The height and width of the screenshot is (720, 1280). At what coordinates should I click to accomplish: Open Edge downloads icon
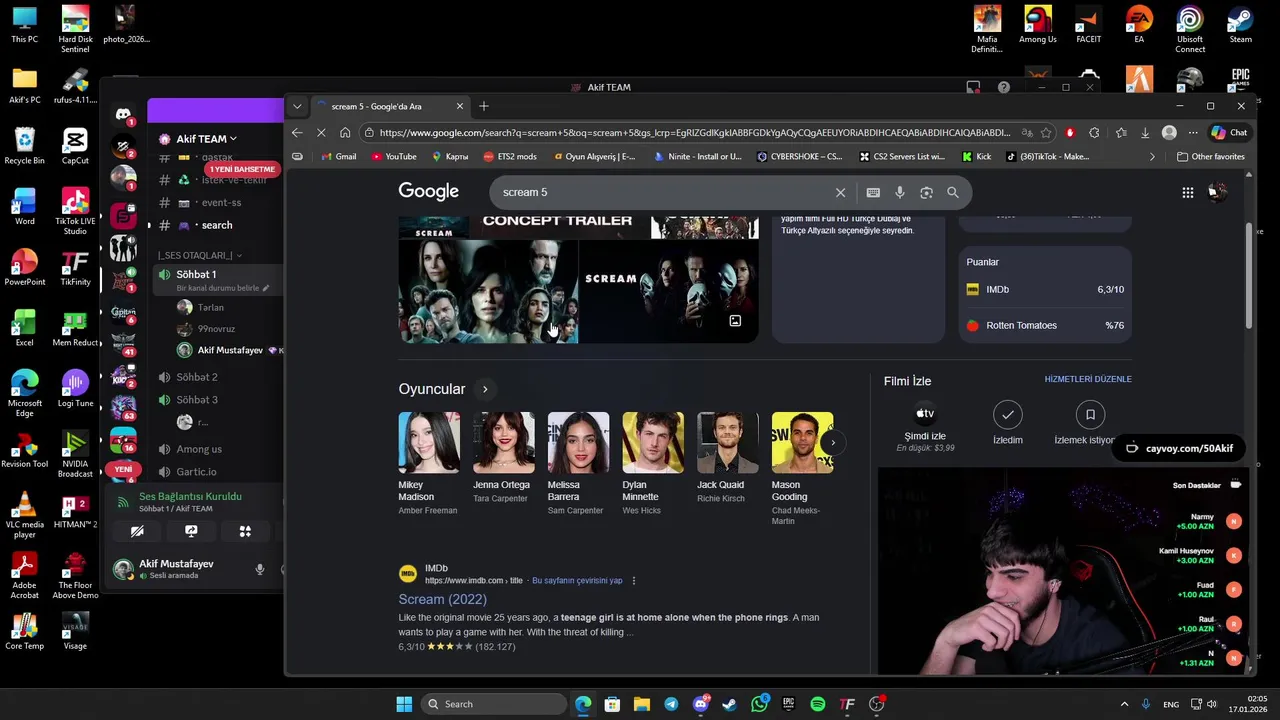click(1145, 132)
